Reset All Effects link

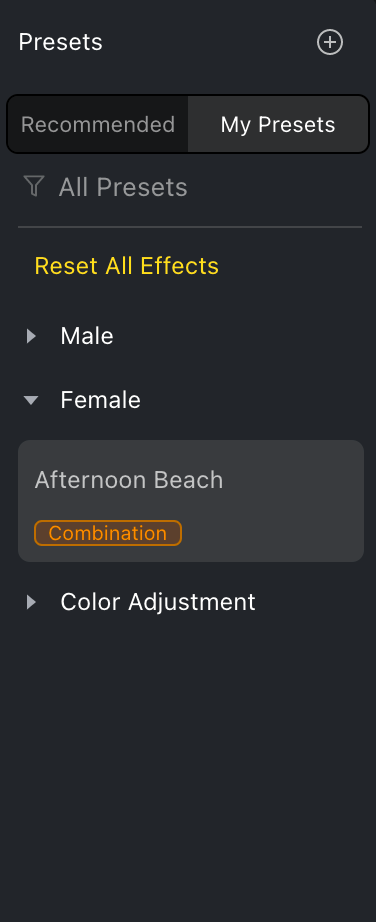(x=127, y=266)
